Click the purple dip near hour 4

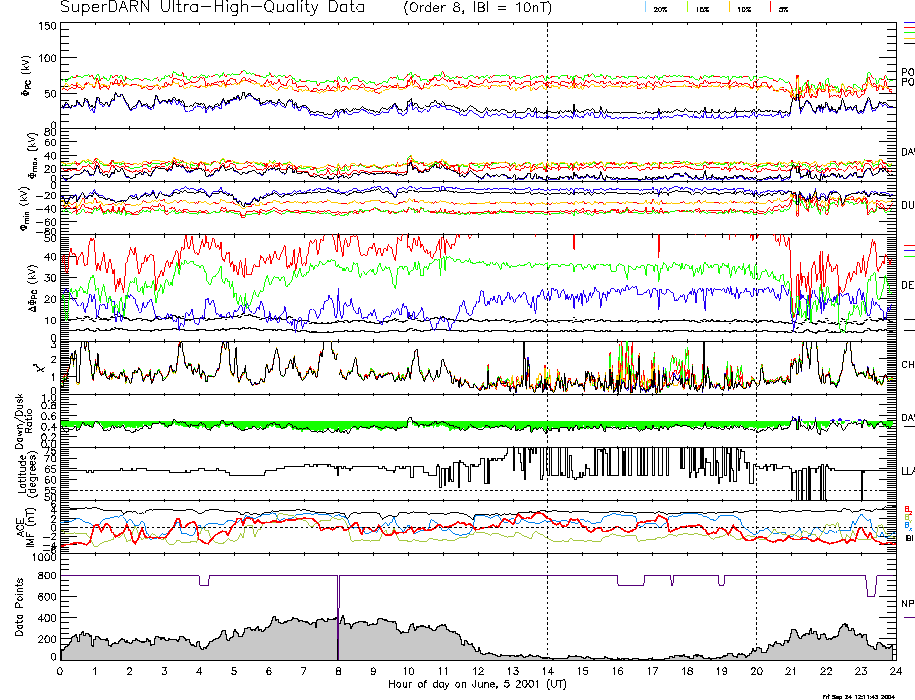point(204,581)
